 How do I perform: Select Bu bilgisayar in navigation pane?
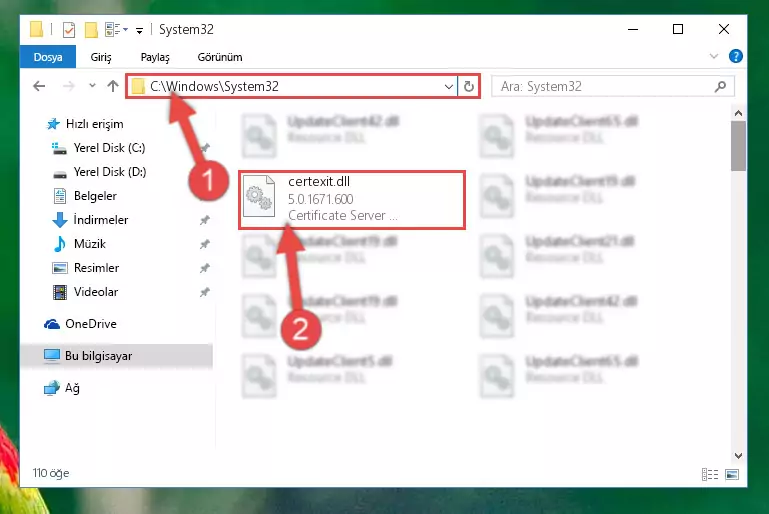(117, 356)
